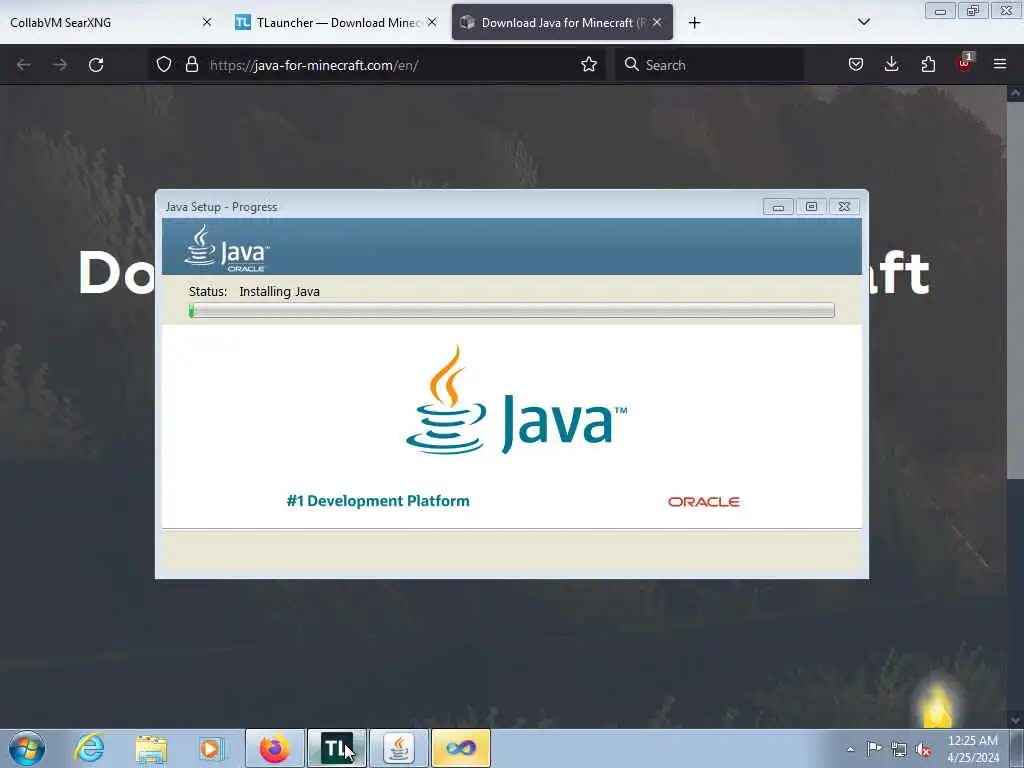Image resolution: width=1024 pixels, height=768 pixels.
Task: Go forward to the next page
Action: (x=60, y=65)
